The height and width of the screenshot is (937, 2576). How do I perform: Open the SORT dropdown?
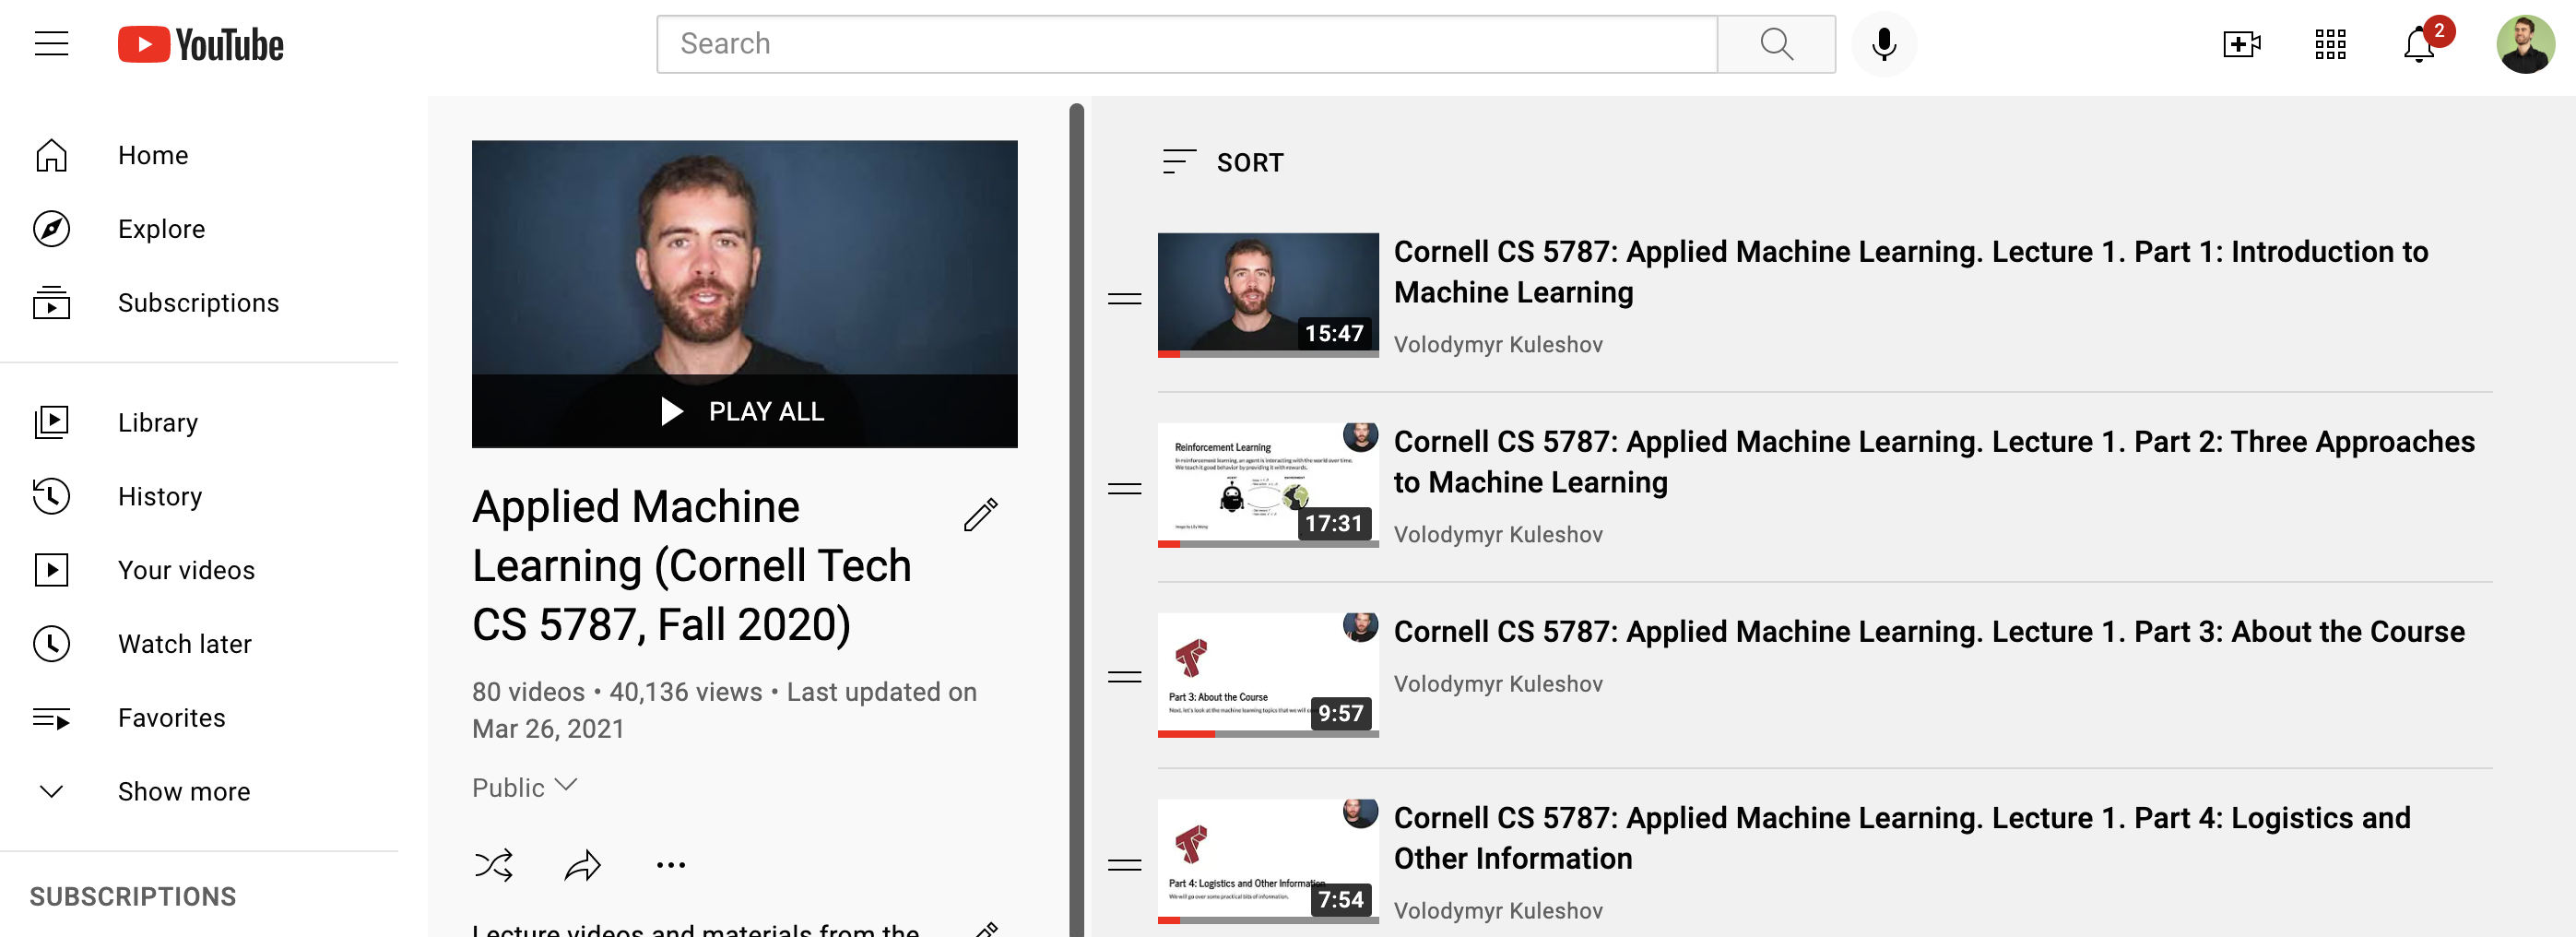point(1223,162)
